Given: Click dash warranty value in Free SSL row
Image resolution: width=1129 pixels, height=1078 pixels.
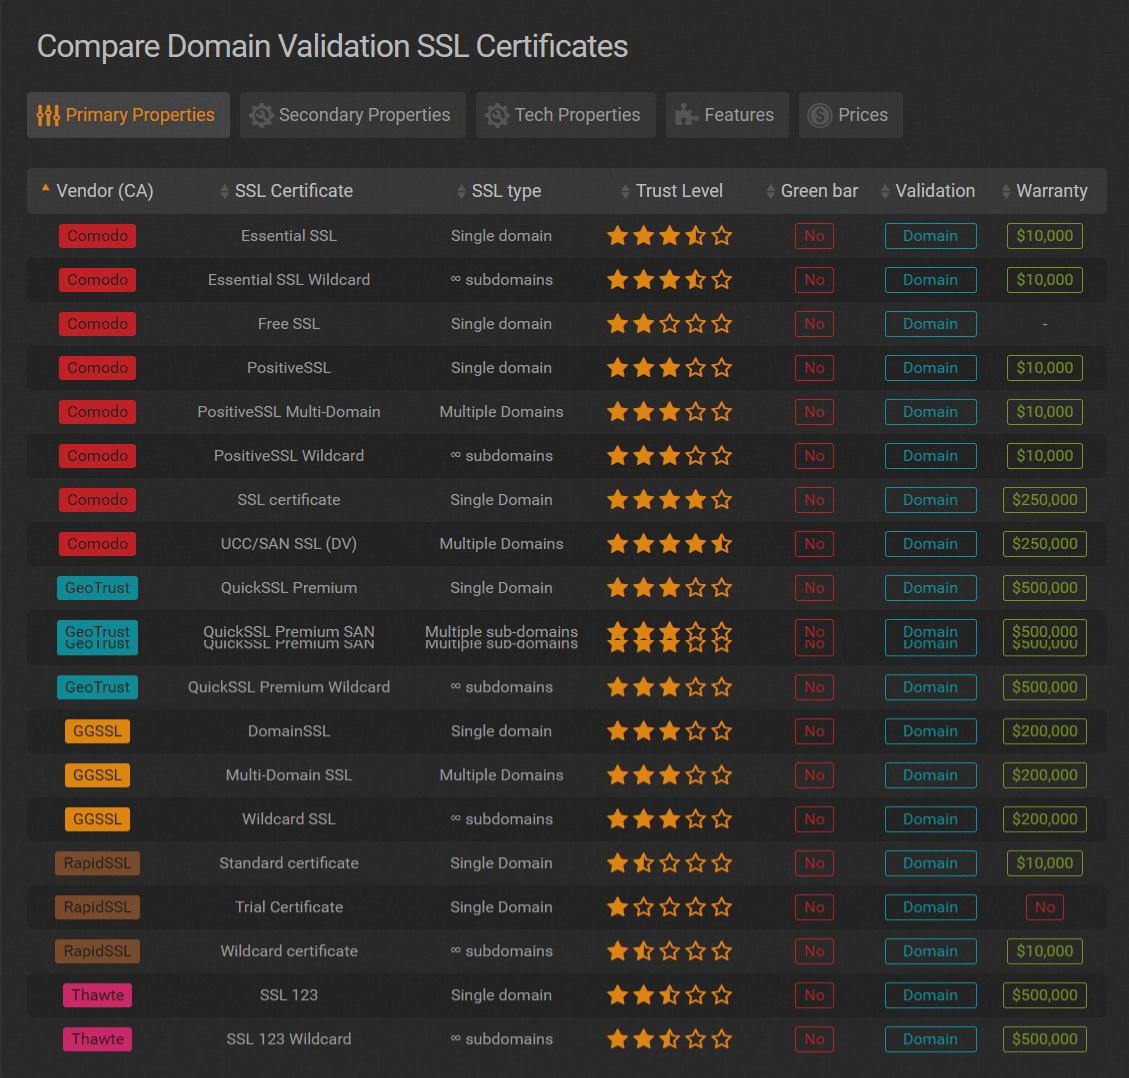Looking at the screenshot, I should click(1045, 324).
